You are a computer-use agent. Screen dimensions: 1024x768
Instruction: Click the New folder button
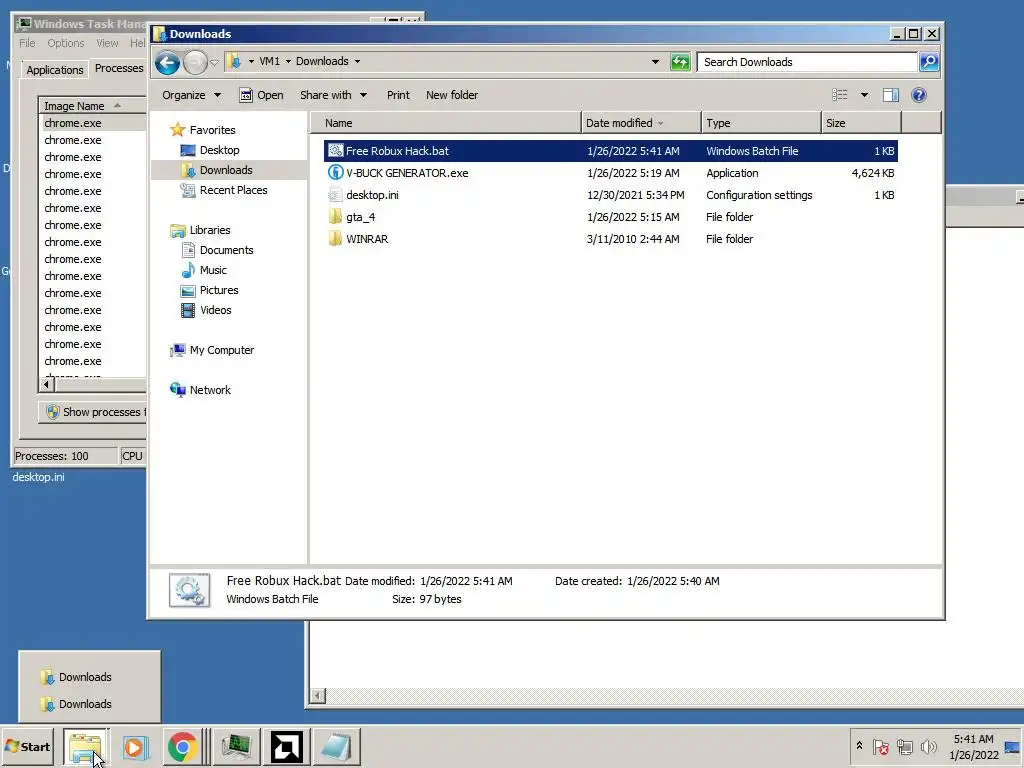[452, 95]
